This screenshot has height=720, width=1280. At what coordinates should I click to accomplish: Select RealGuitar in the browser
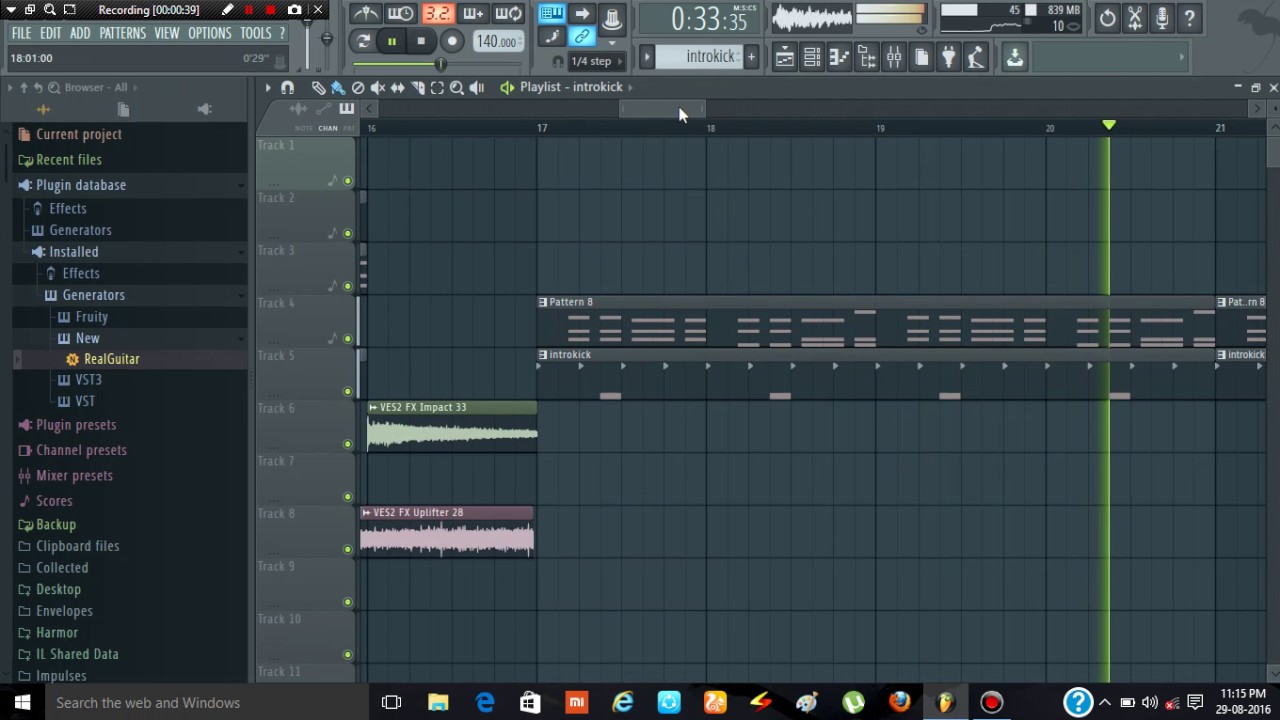(111, 359)
